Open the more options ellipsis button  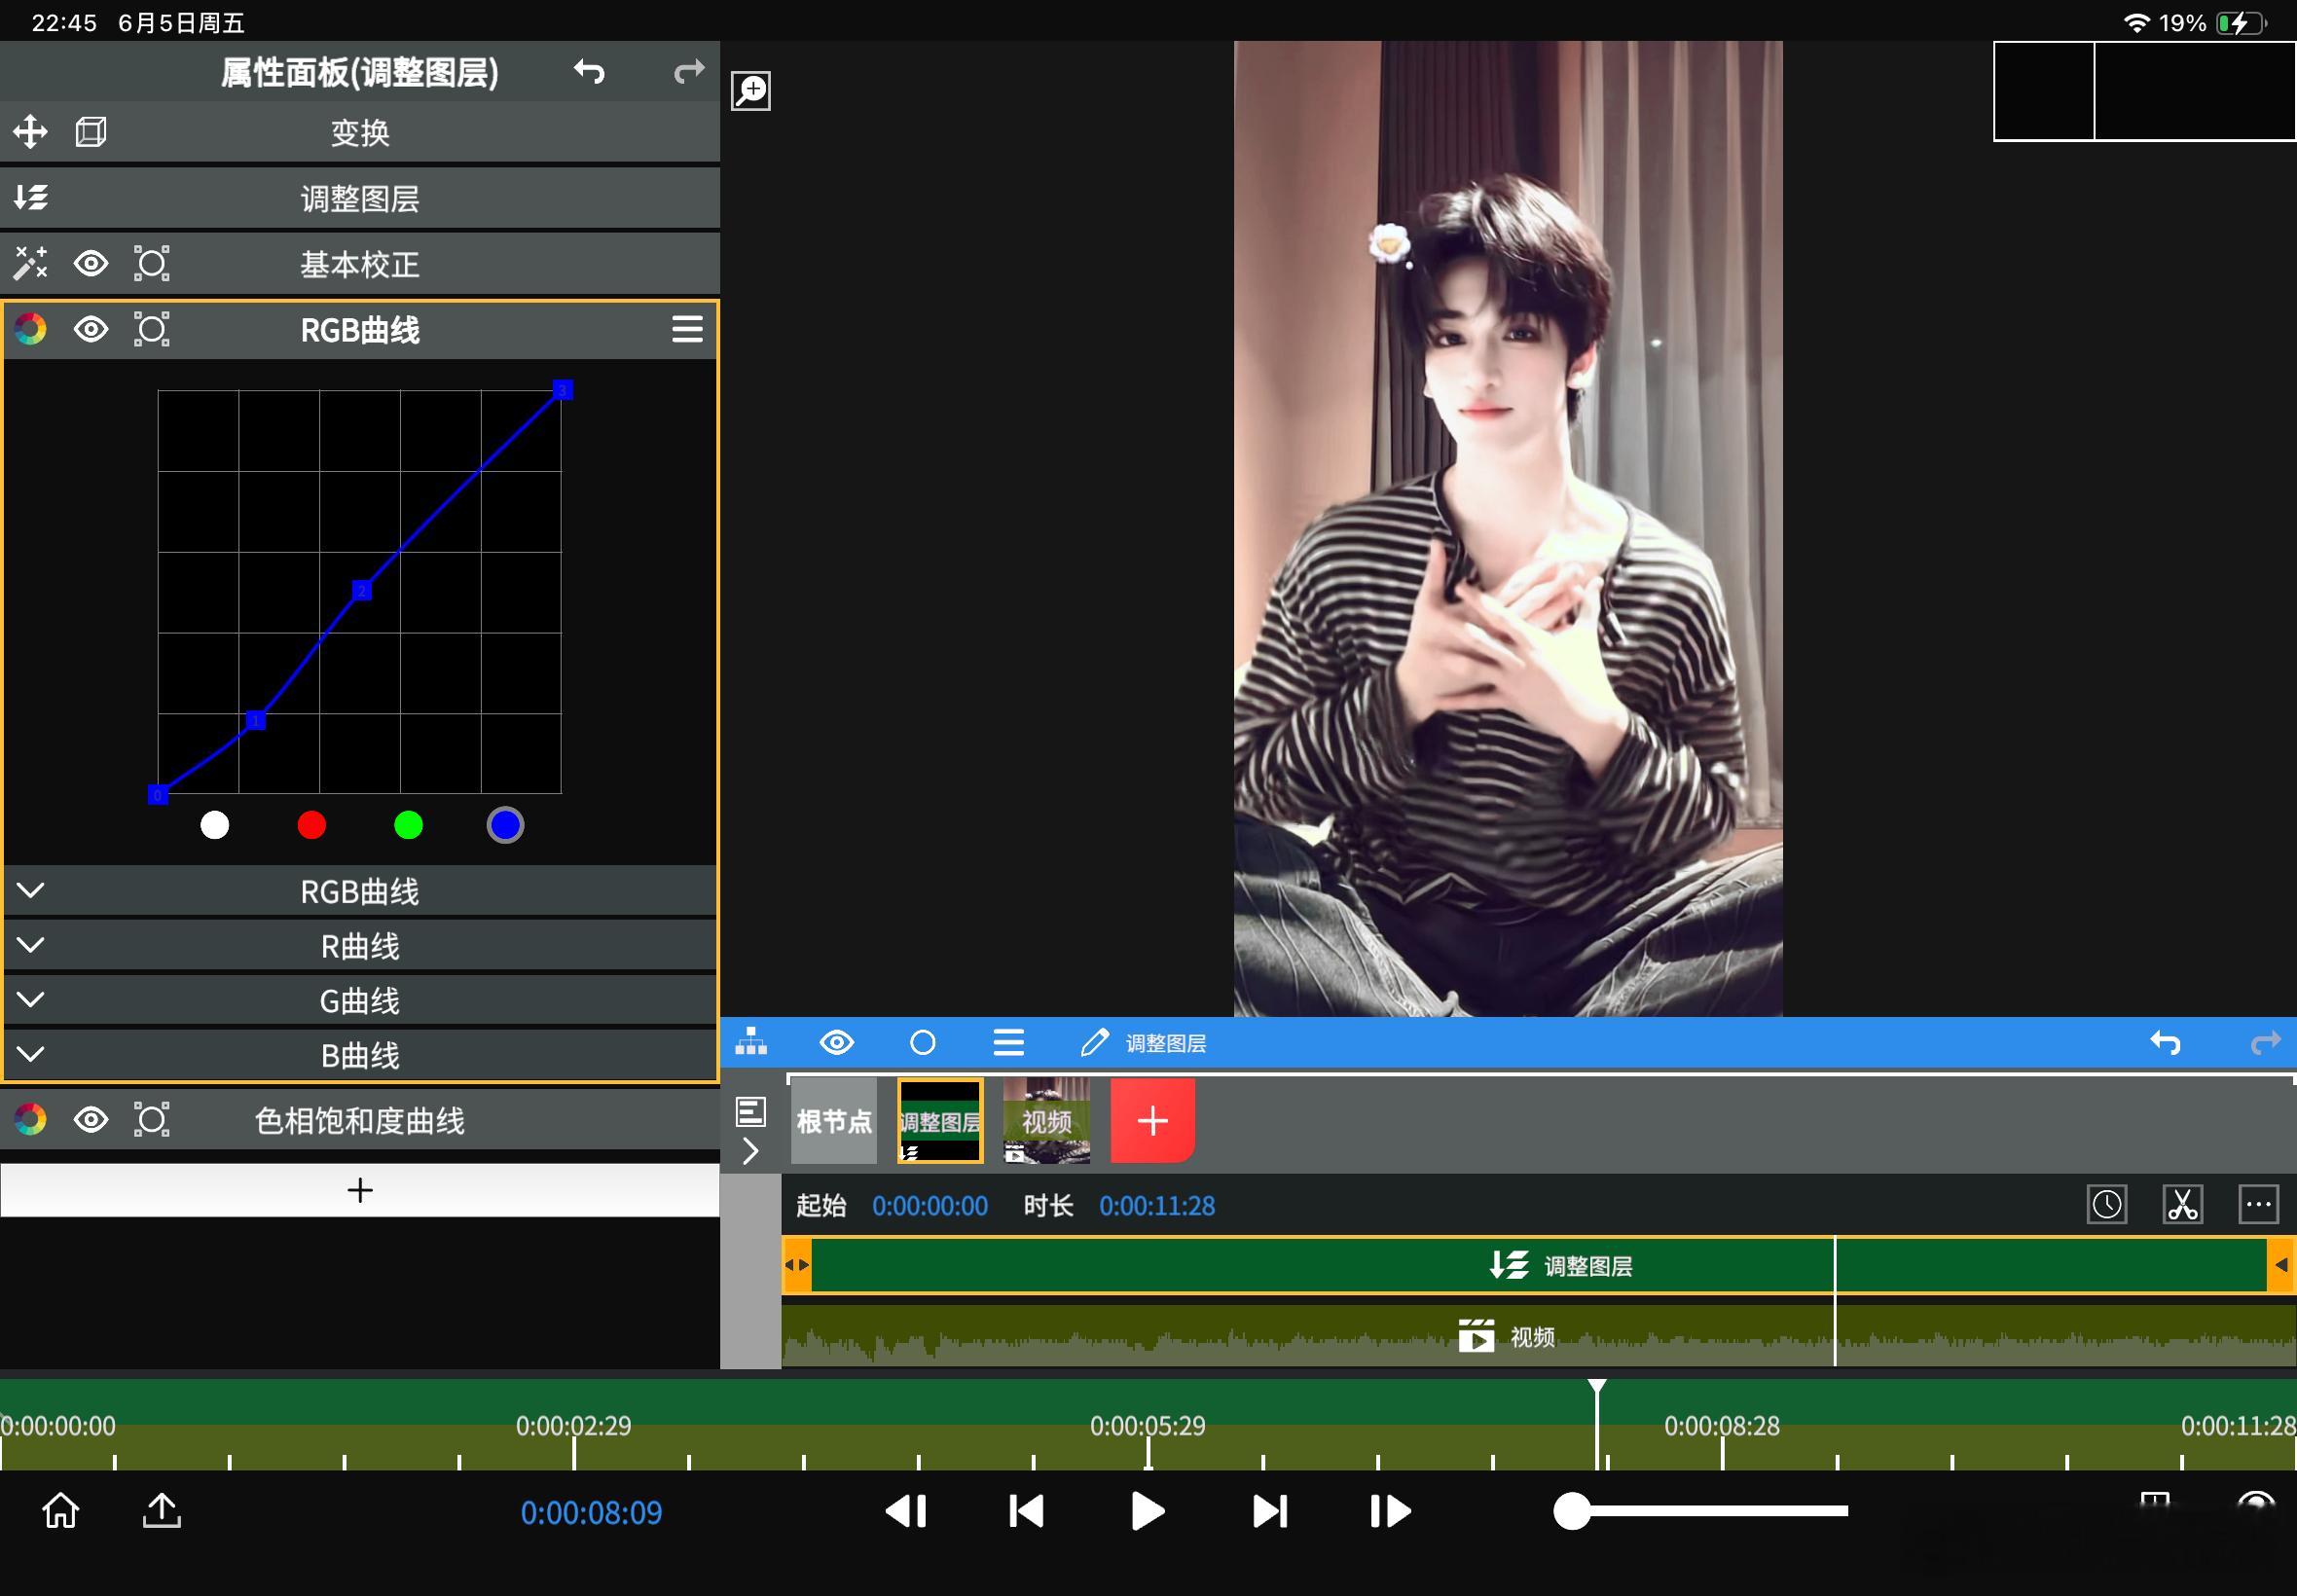pyautogui.click(x=2259, y=1204)
